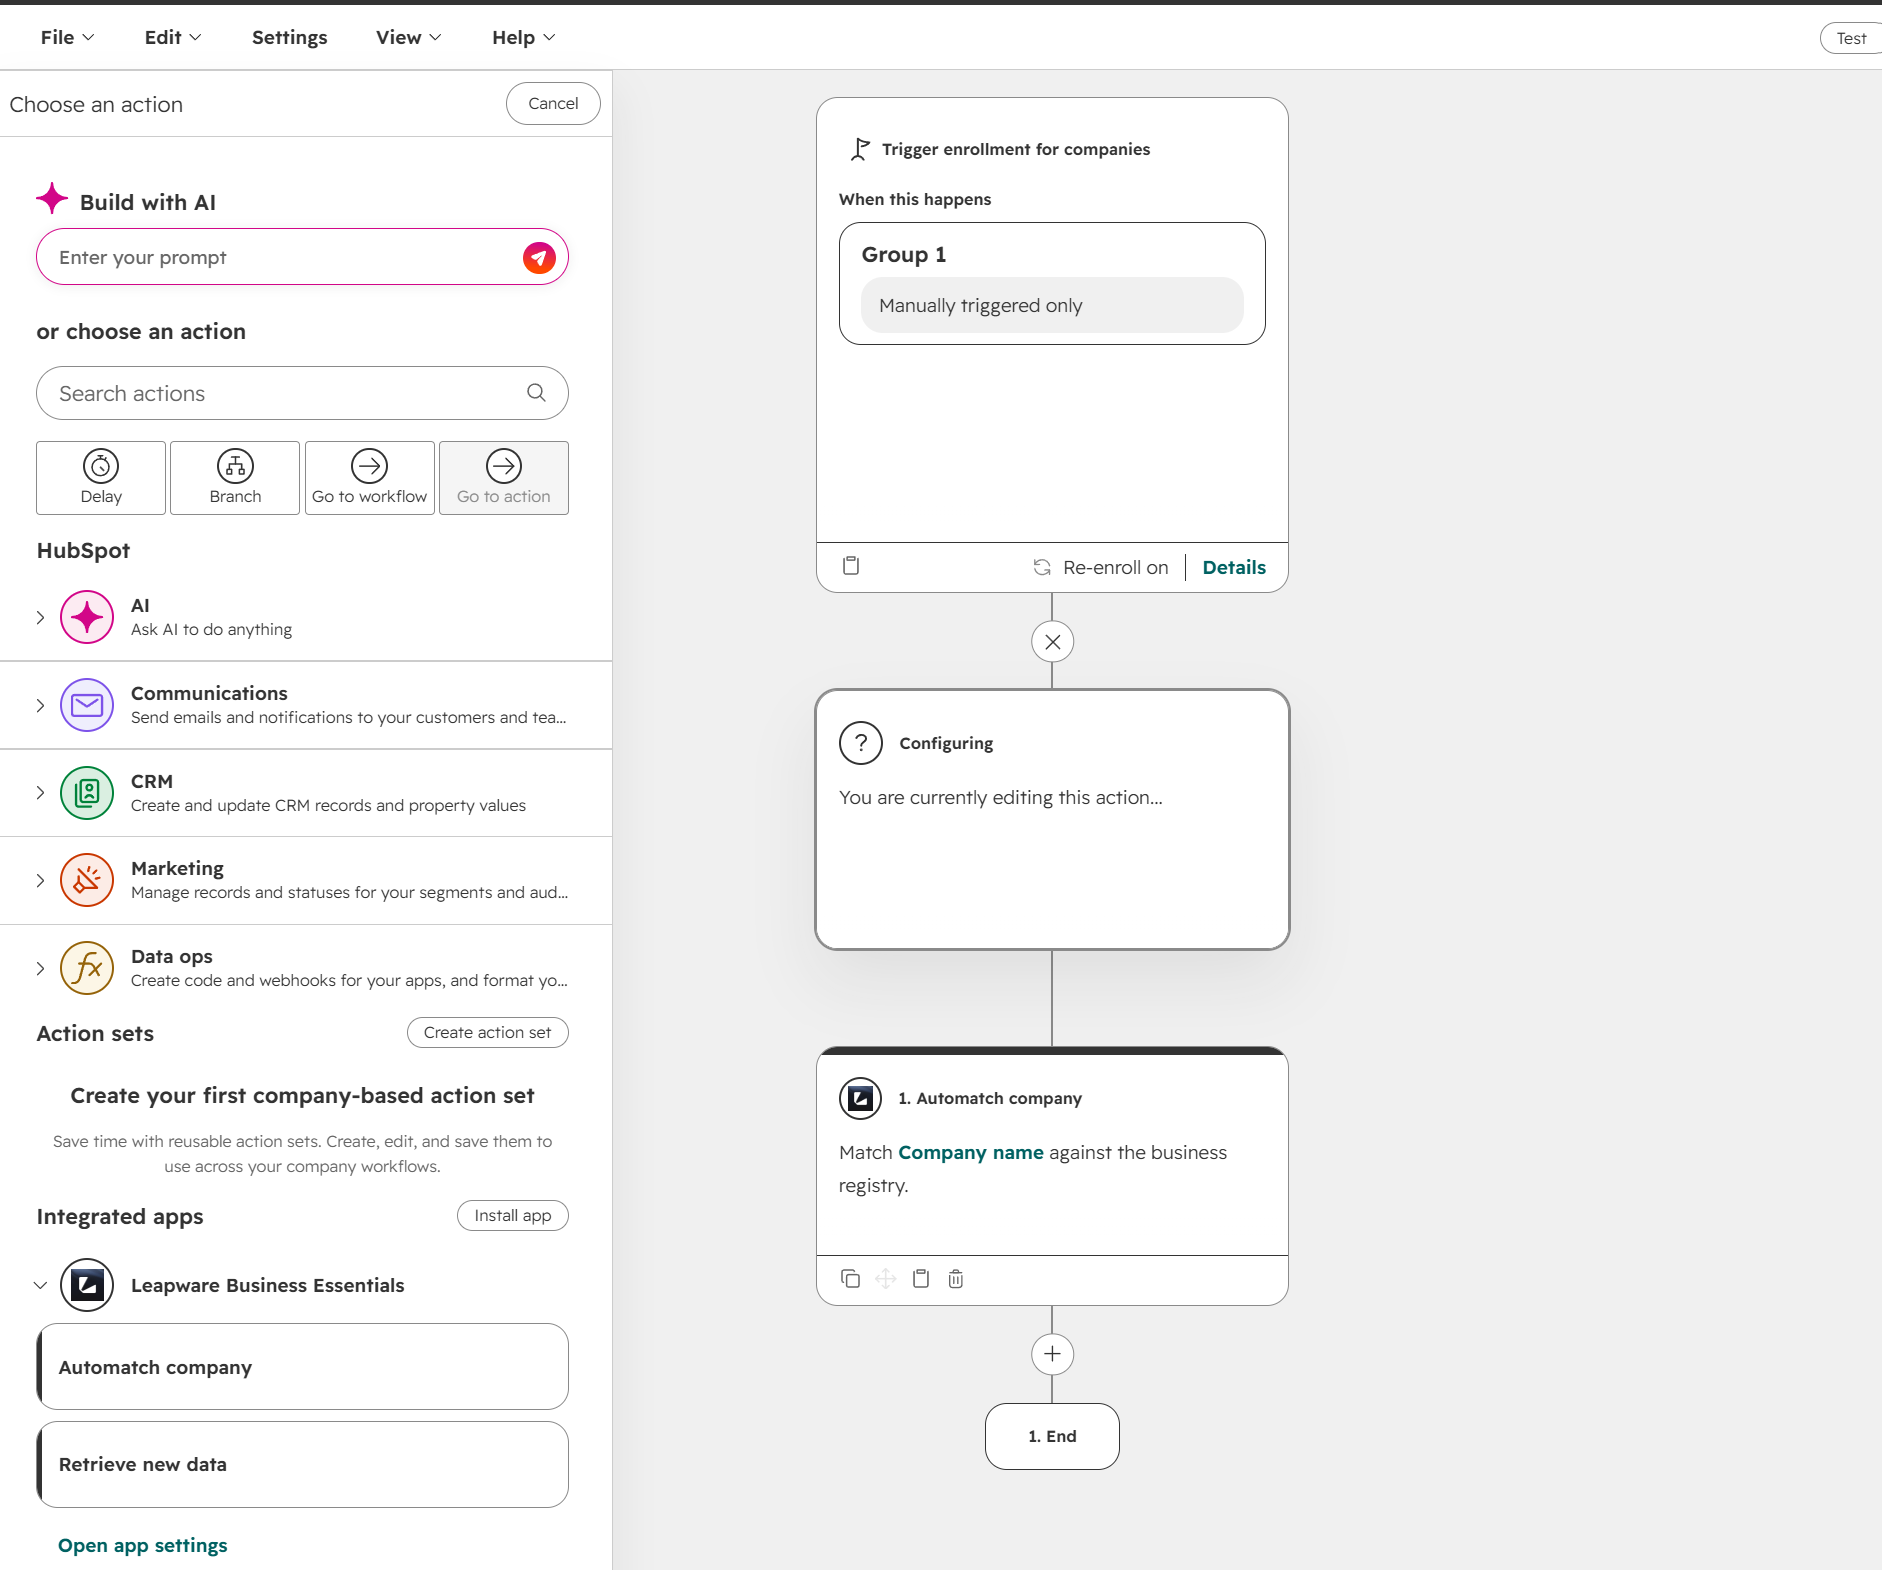Click Create action set button

(488, 1032)
